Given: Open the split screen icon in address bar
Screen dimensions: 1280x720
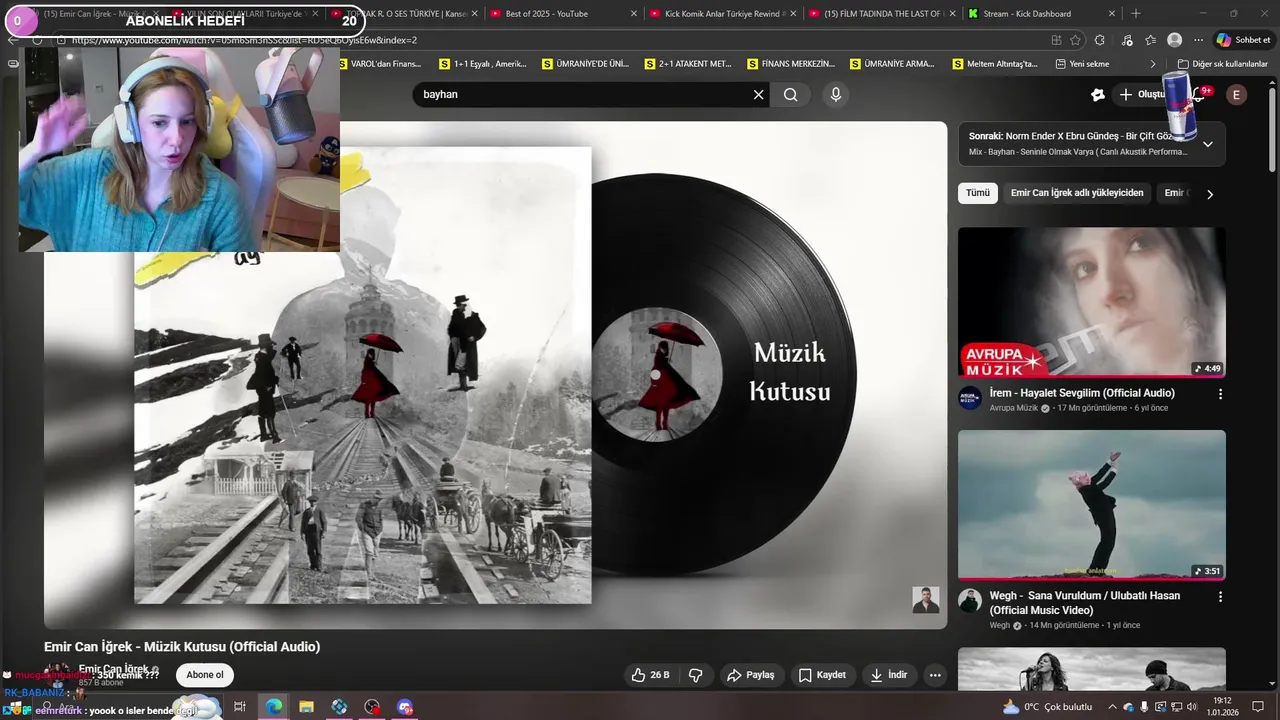Looking at the screenshot, I should 1056,40.
